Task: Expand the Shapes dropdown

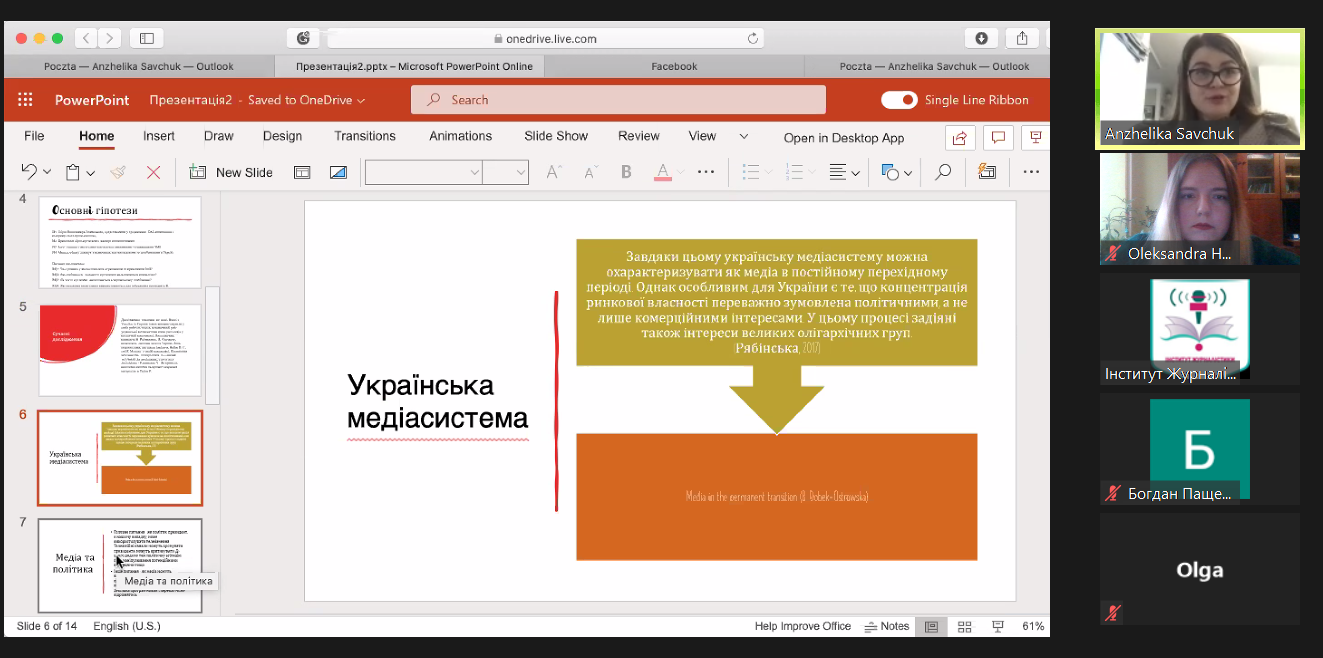Action: click(x=907, y=173)
